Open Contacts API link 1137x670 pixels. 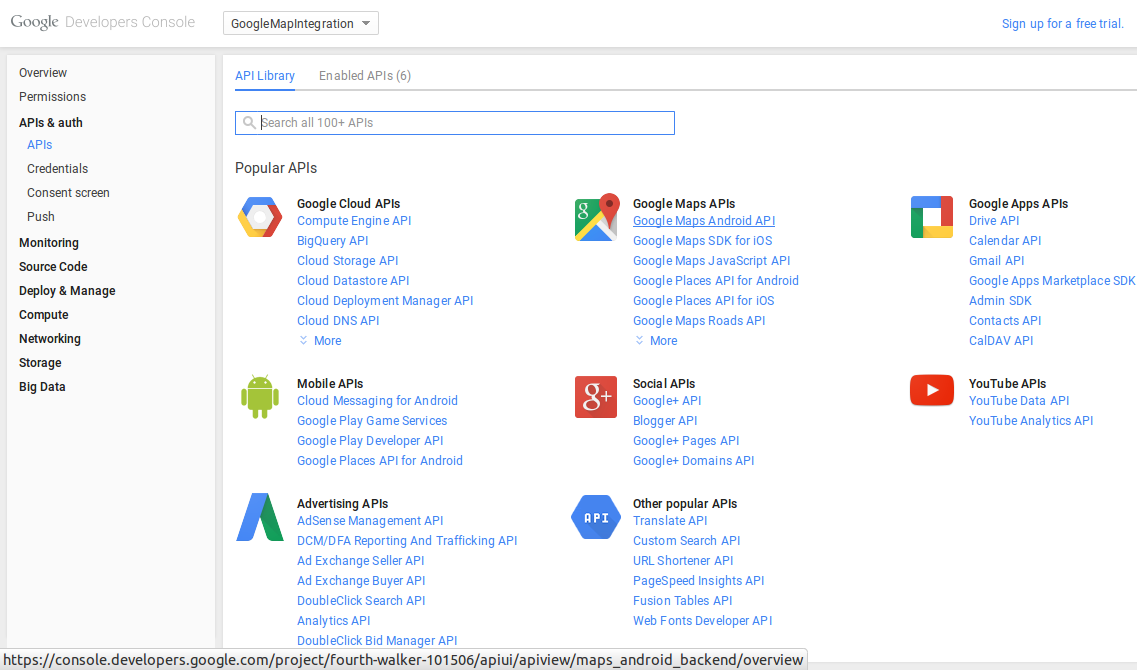tap(1005, 320)
